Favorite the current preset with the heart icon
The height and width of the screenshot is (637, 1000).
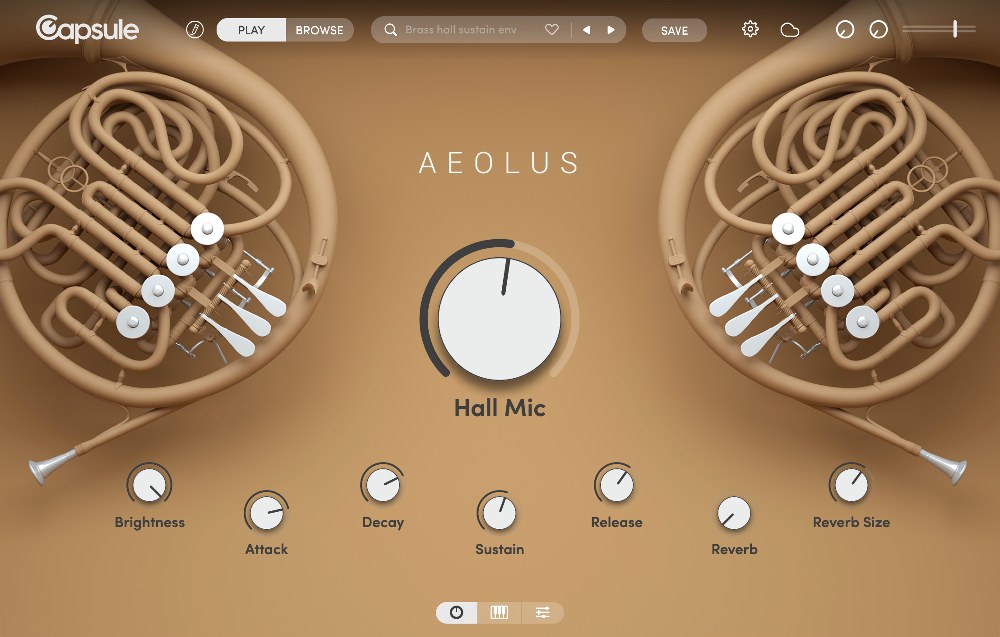click(551, 30)
